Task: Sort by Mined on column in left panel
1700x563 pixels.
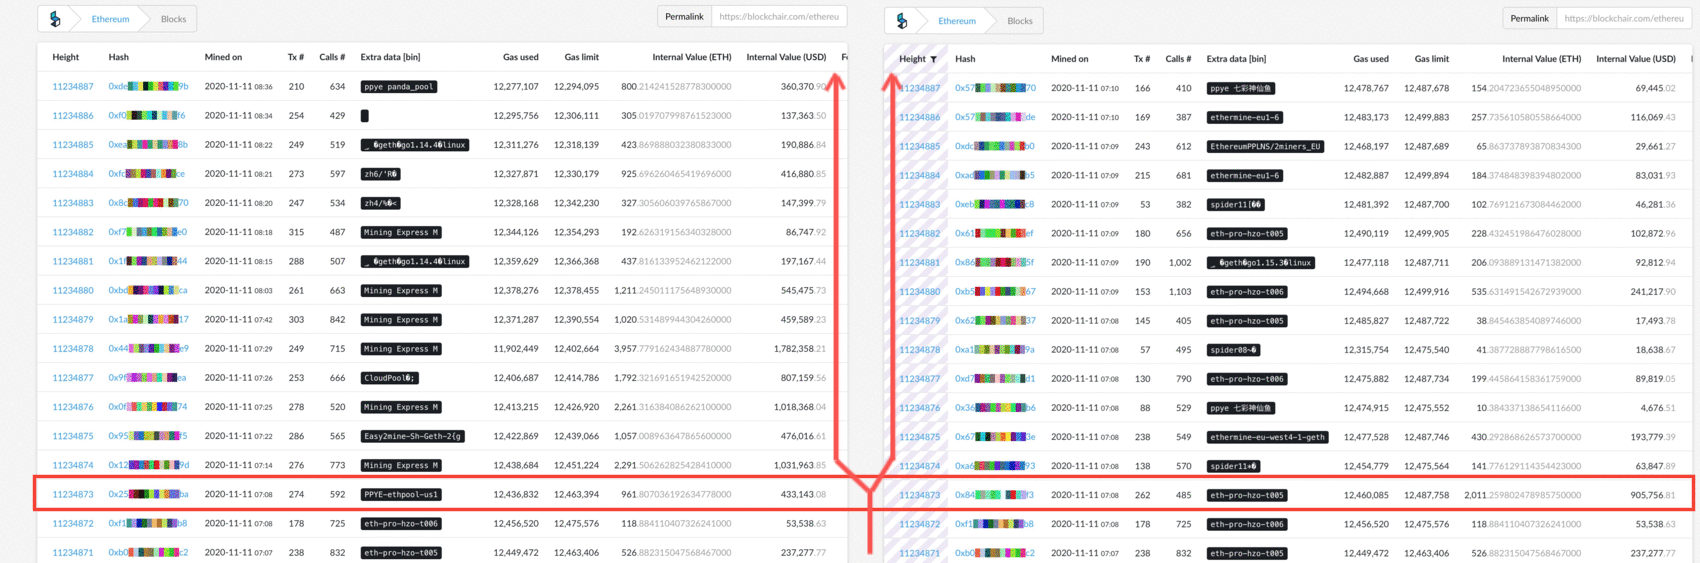Action: [223, 57]
